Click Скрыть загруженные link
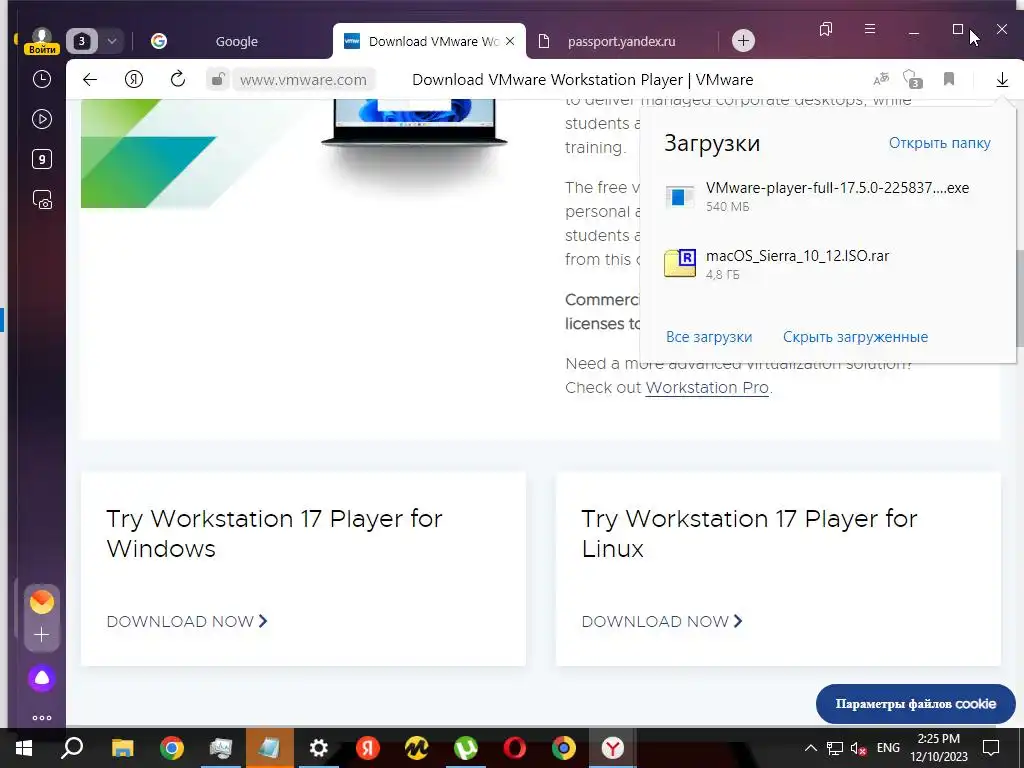Screen dimensions: 1024x768 pyautogui.click(x=855, y=337)
